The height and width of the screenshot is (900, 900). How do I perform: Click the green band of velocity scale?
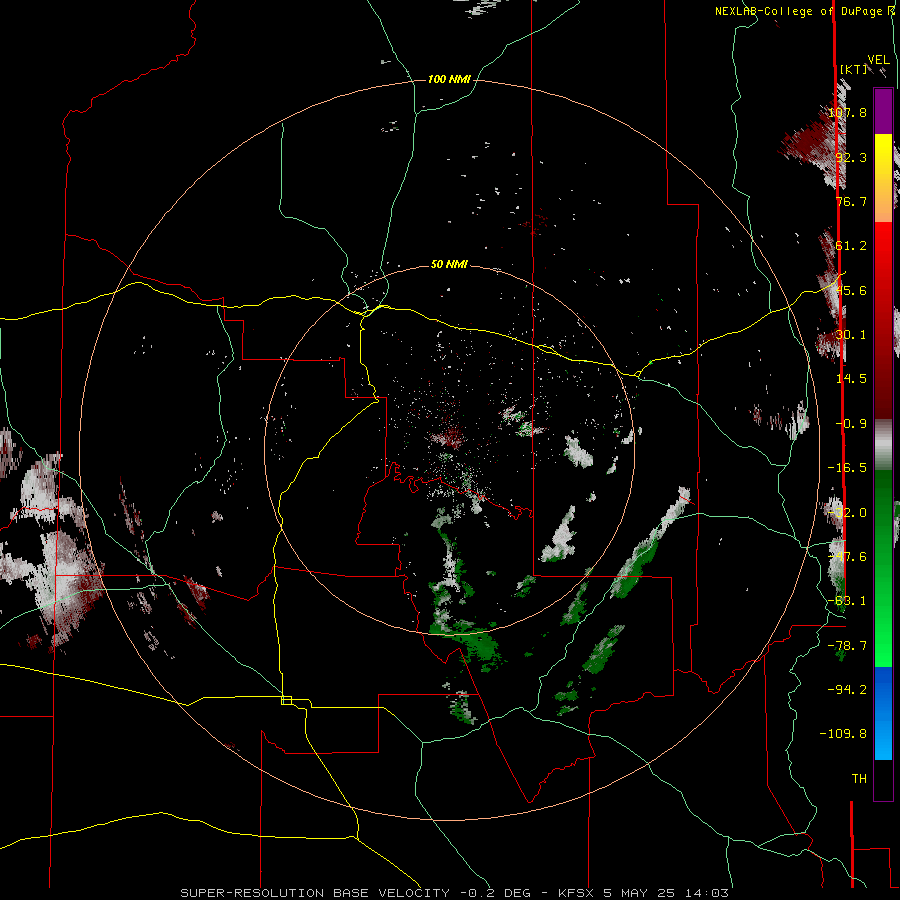point(883,568)
